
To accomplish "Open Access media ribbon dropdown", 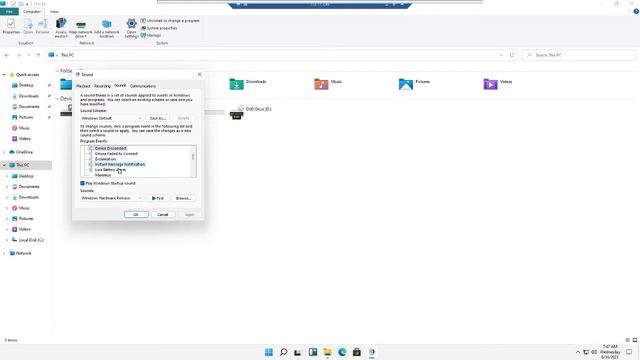I will 61,28.
